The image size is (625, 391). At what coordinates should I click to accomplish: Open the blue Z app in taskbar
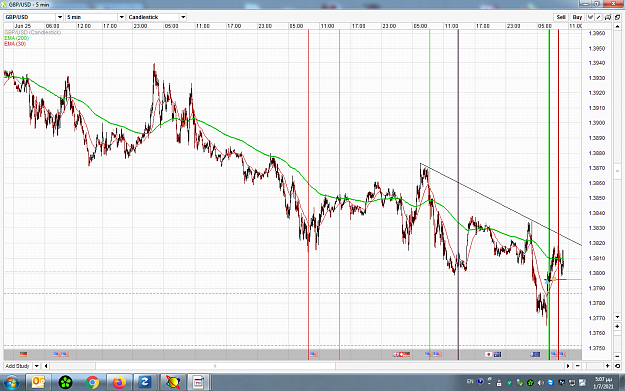144,383
